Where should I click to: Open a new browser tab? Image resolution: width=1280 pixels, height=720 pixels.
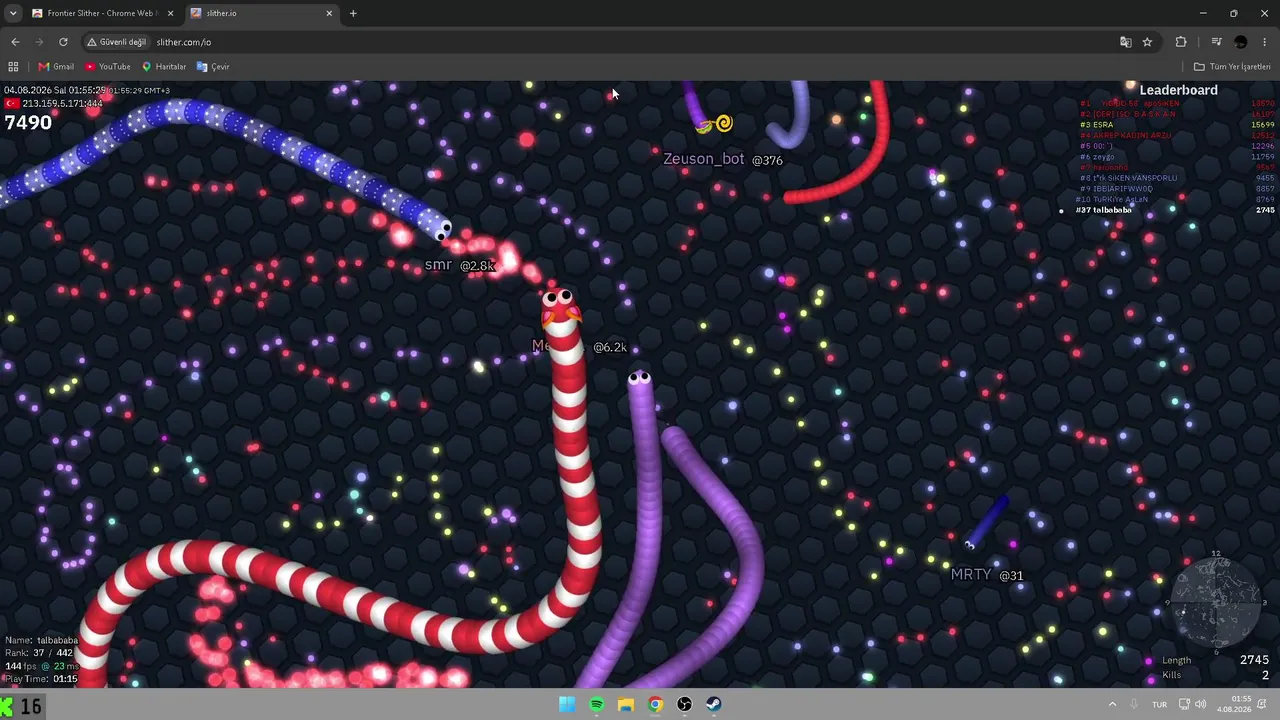(353, 13)
